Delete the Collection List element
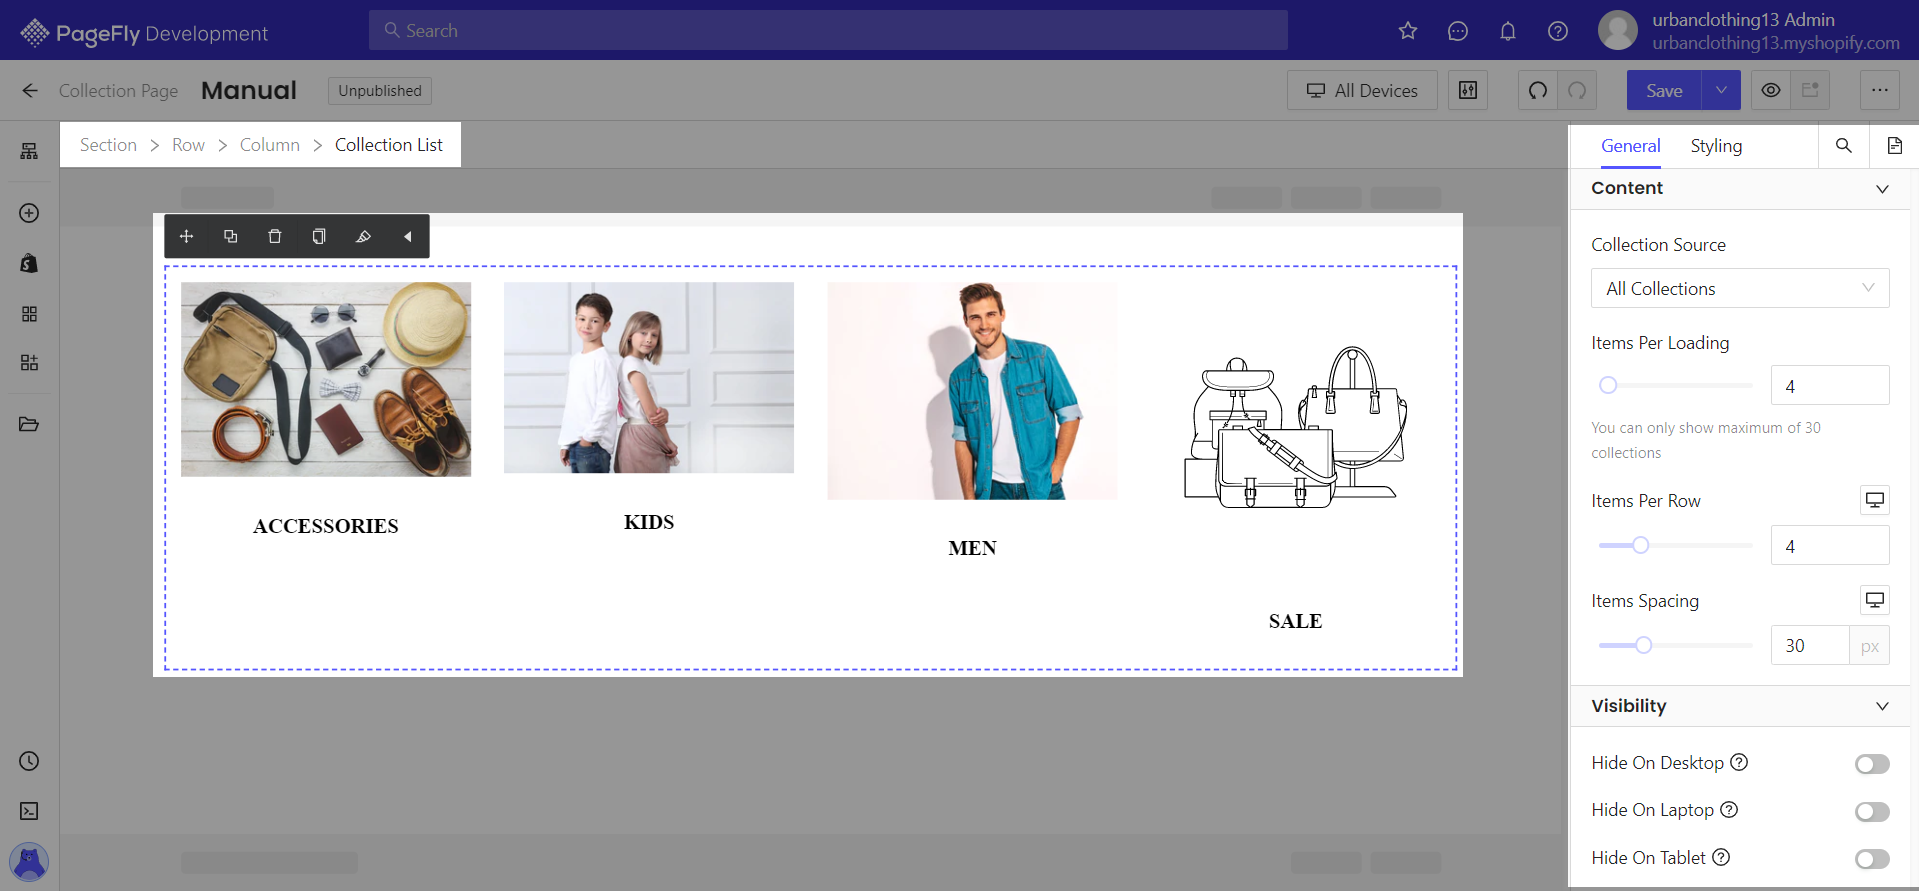This screenshot has width=1919, height=891. click(275, 236)
